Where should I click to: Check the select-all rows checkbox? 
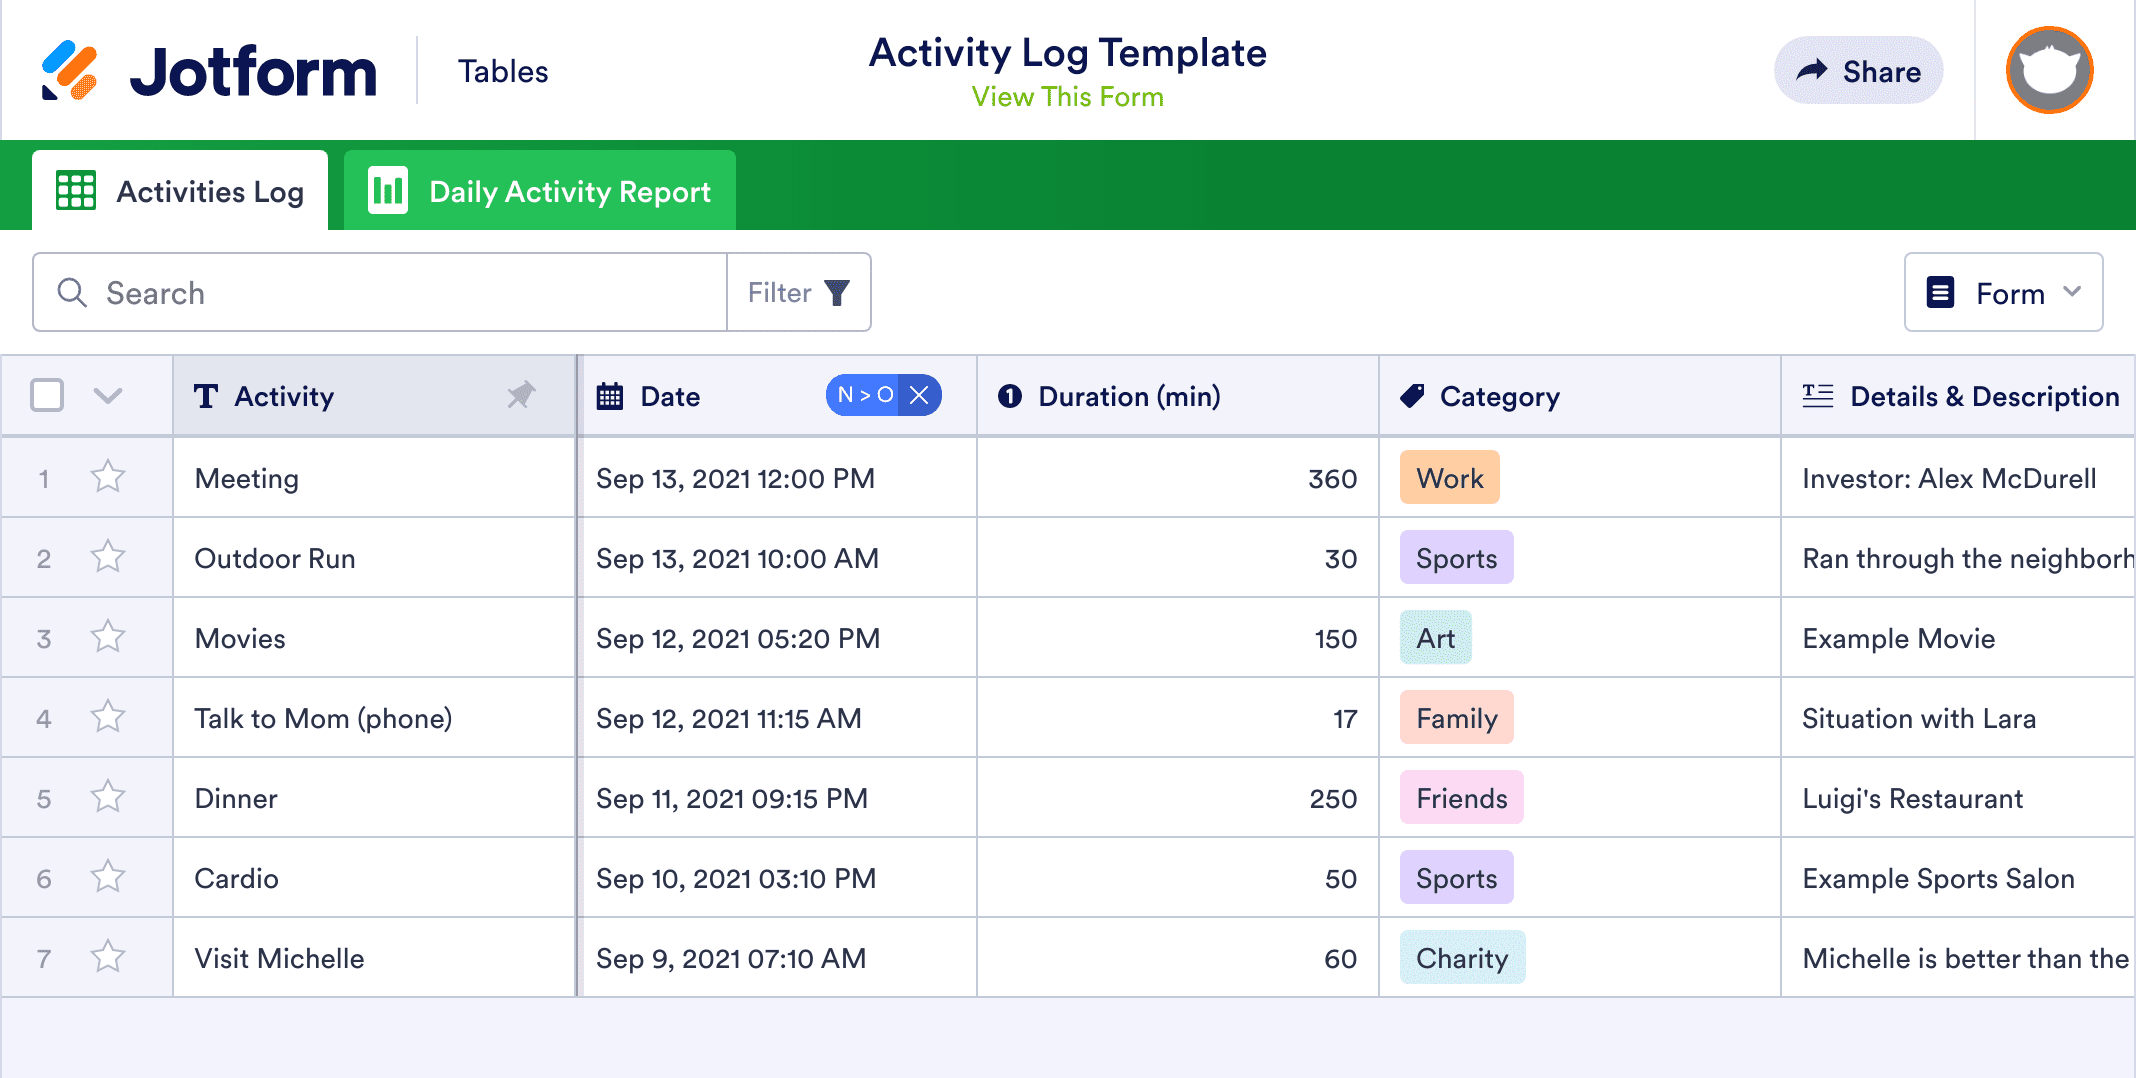pos(46,395)
